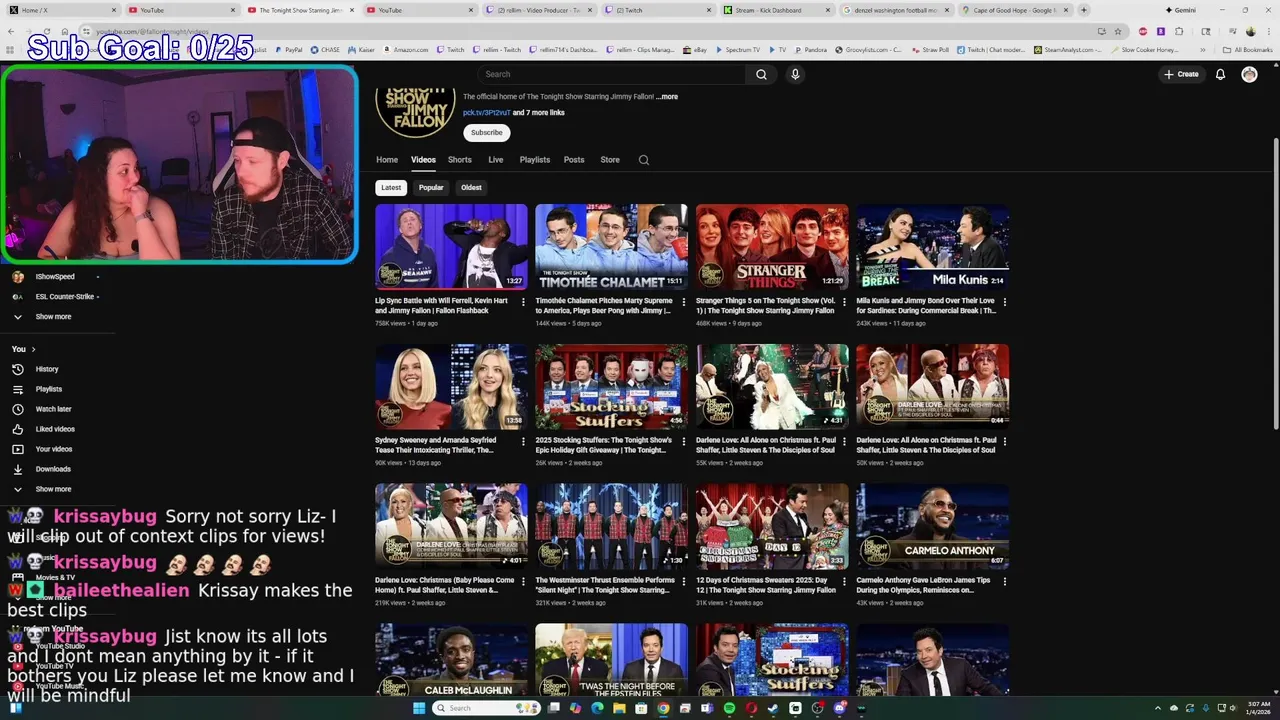Switch to the Shorts tab
The height and width of the screenshot is (720, 1280).
pos(460,160)
